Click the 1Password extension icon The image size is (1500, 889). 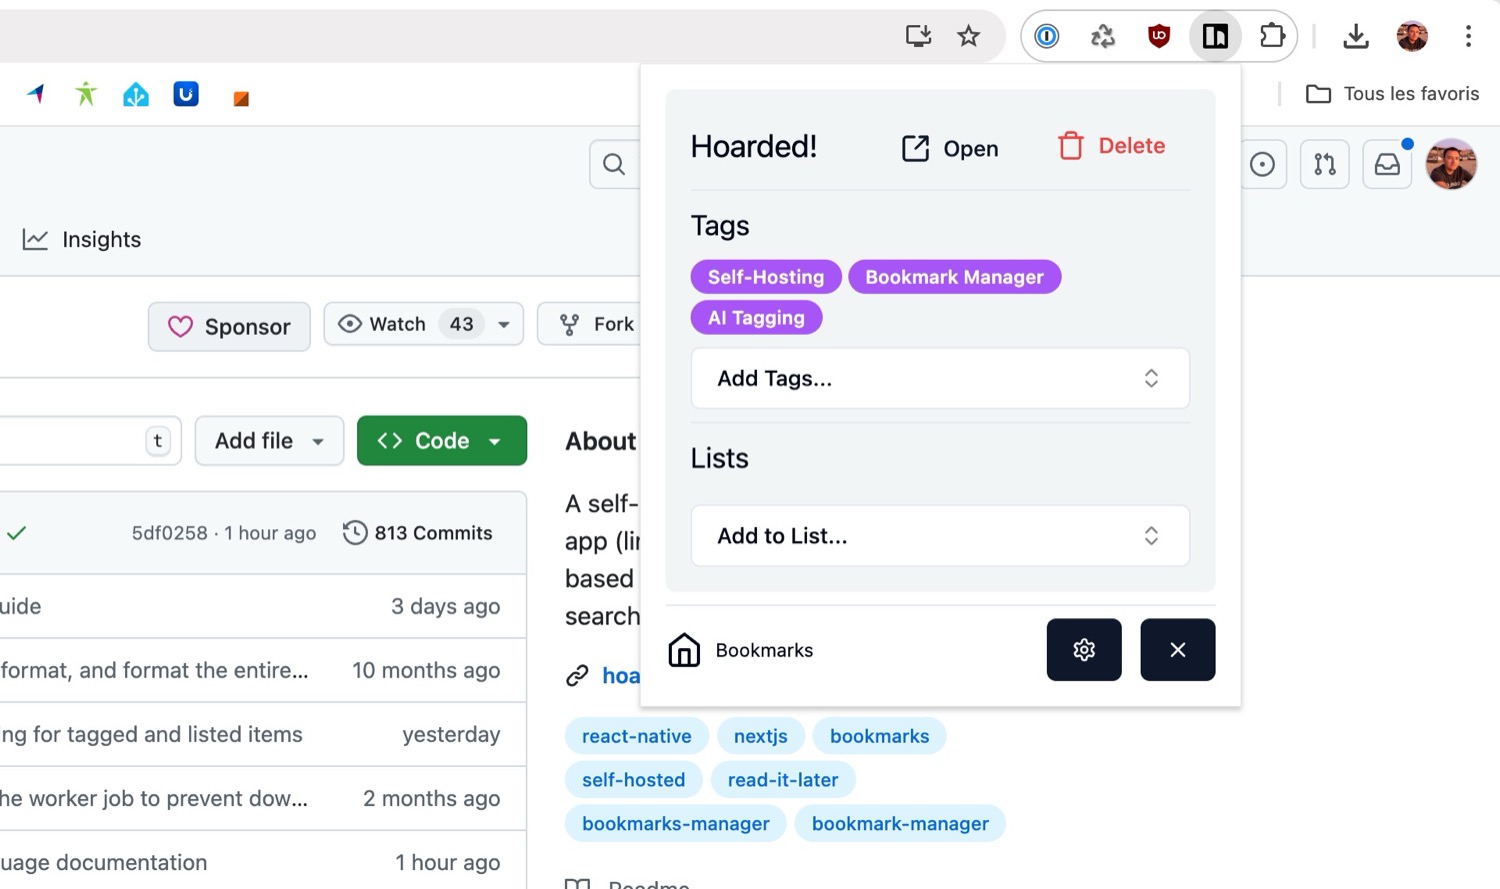pyautogui.click(x=1046, y=37)
